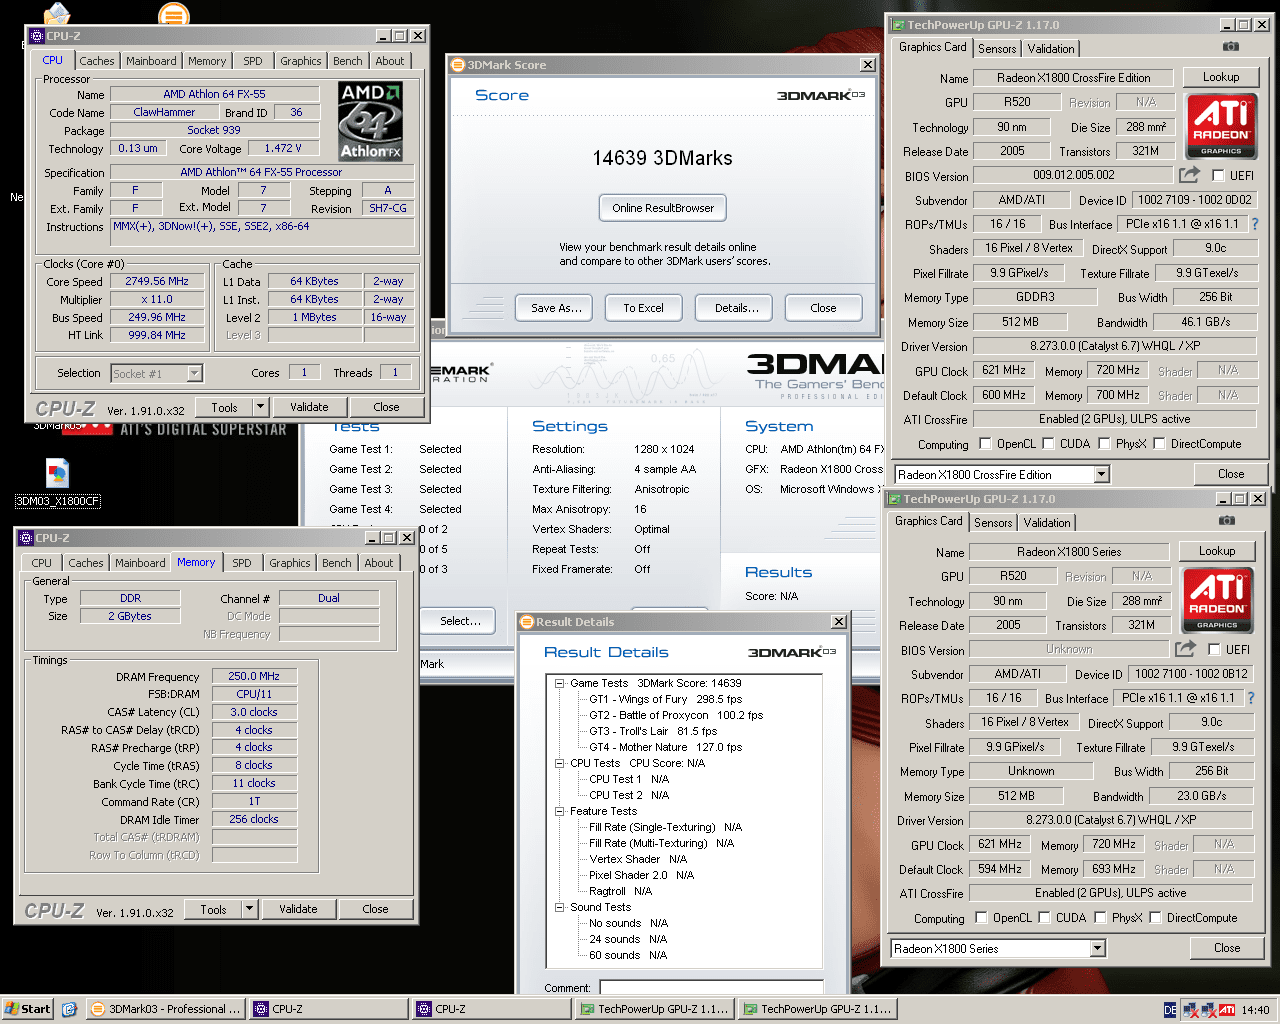Open Sensors tab in CrossFire Edition GPU-Z
This screenshot has height=1024, width=1280.
coord(997,49)
